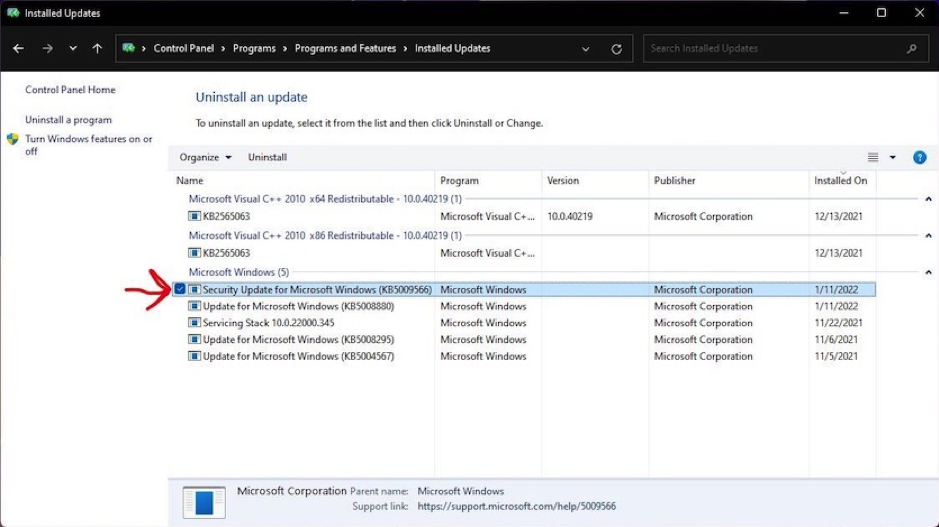Click Programs in the breadcrumb path
Image resolution: width=939 pixels, height=527 pixels.
[253, 48]
